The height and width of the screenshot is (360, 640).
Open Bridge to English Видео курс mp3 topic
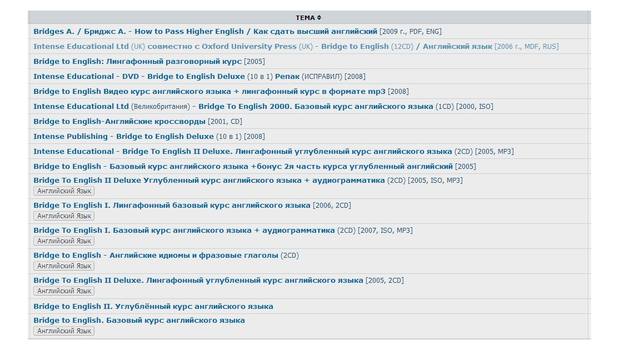click(209, 91)
